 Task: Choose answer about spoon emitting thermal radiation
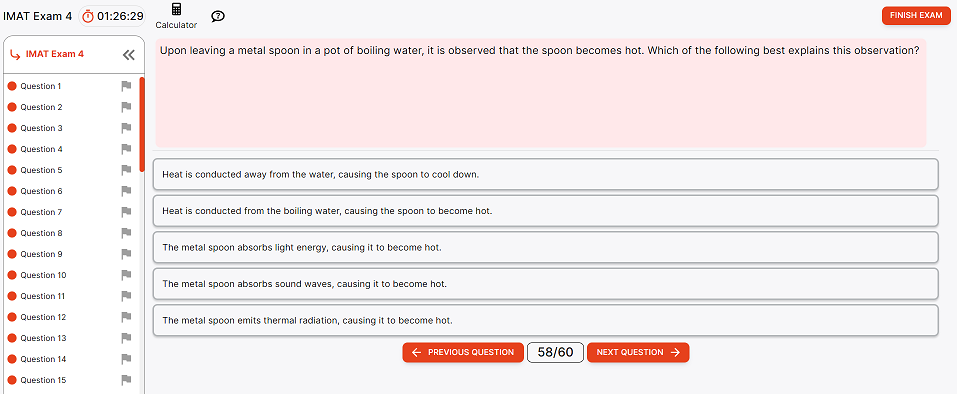pos(545,320)
